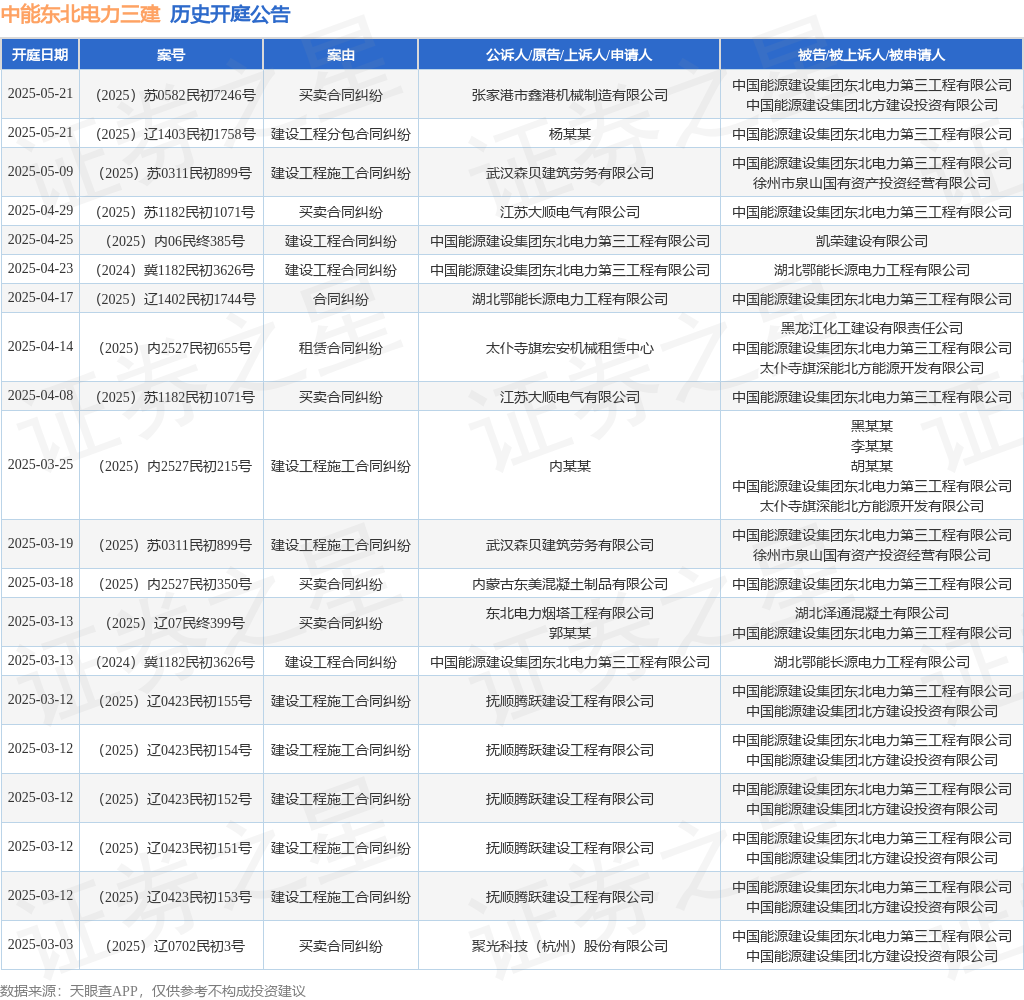This screenshot has height=1000, width=1024.
Task: Select plaintiff 杨某某
Action: click(x=569, y=135)
